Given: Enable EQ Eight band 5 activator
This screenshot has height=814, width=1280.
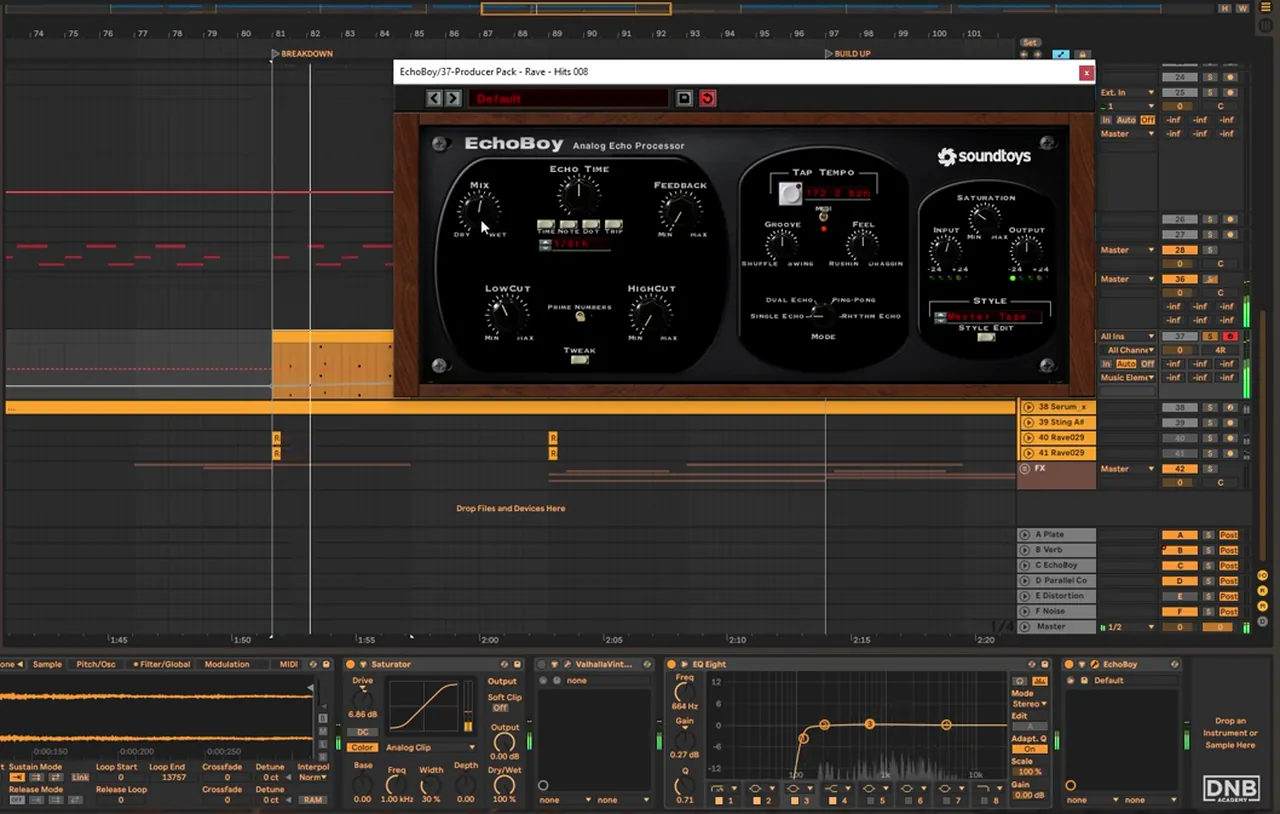Looking at the screenshot, I should (869, 800).
